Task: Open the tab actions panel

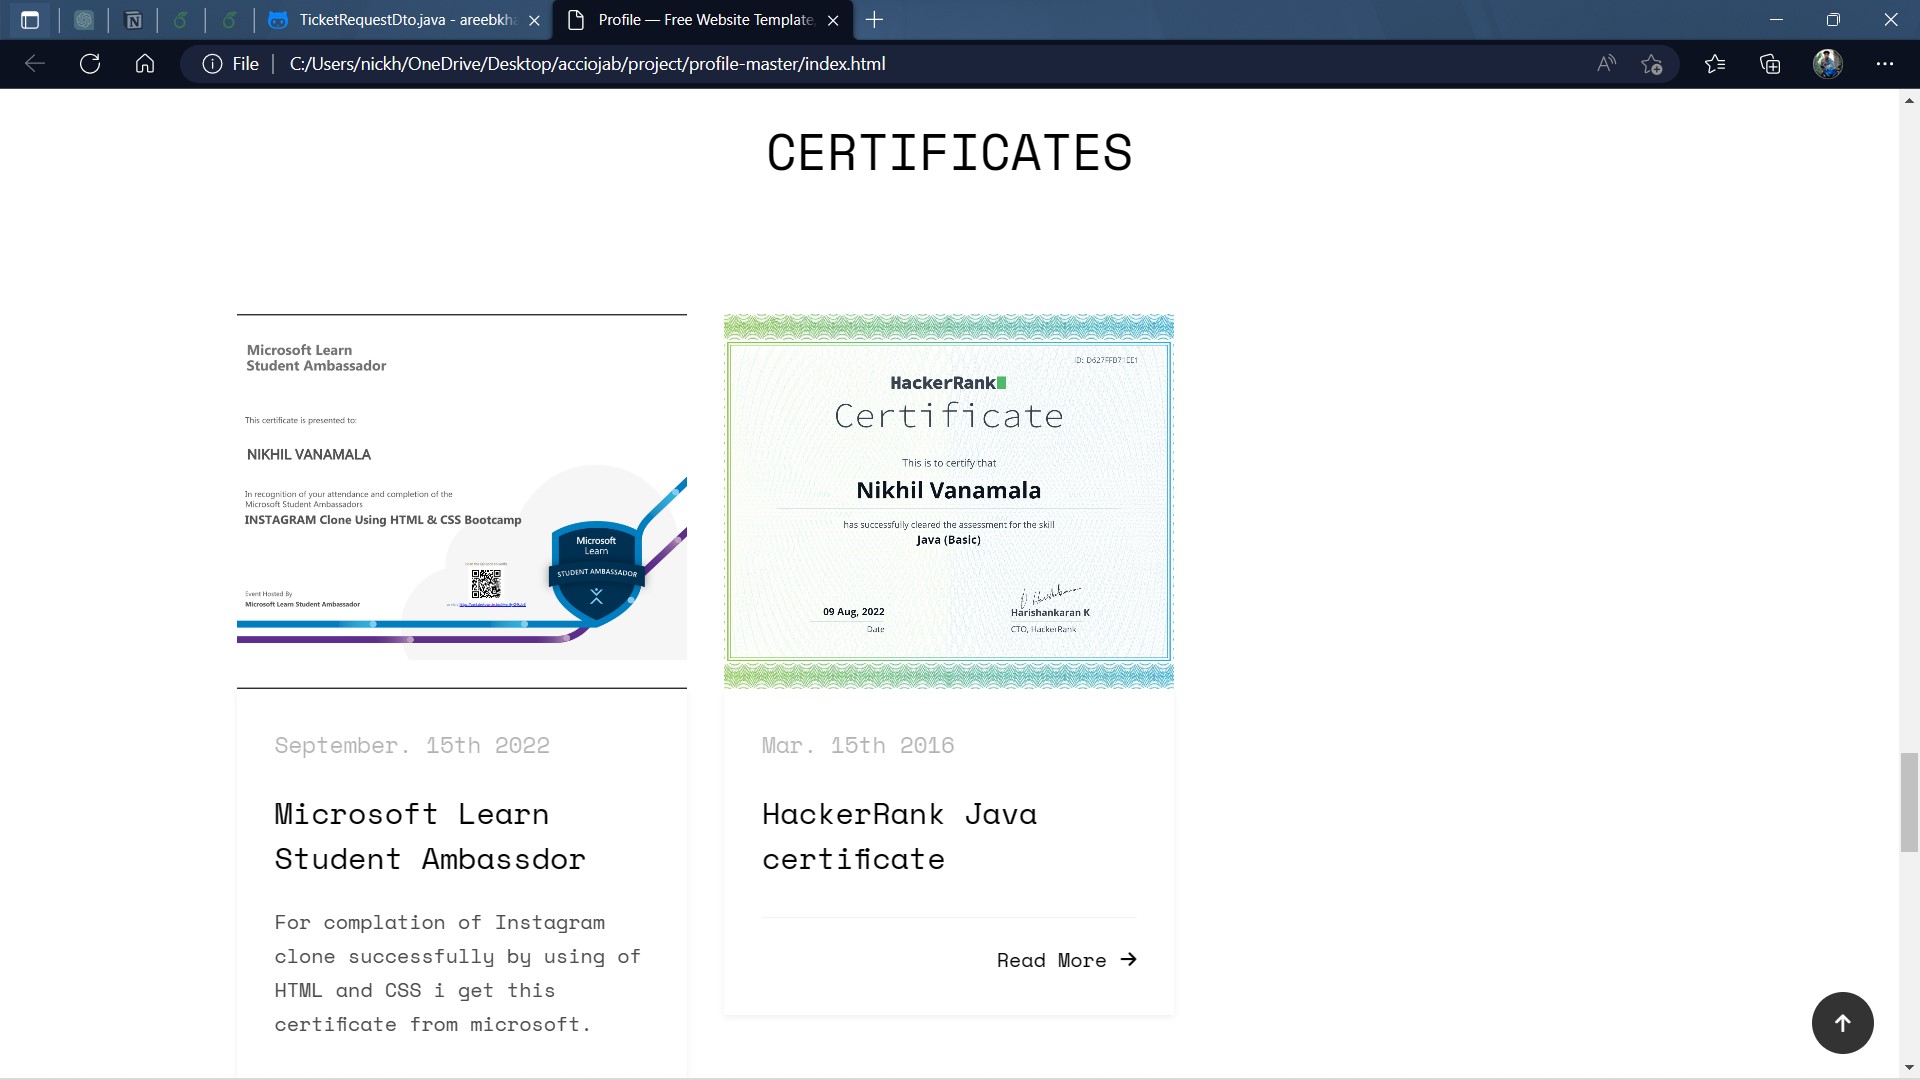Action: [x=30, y=20]
